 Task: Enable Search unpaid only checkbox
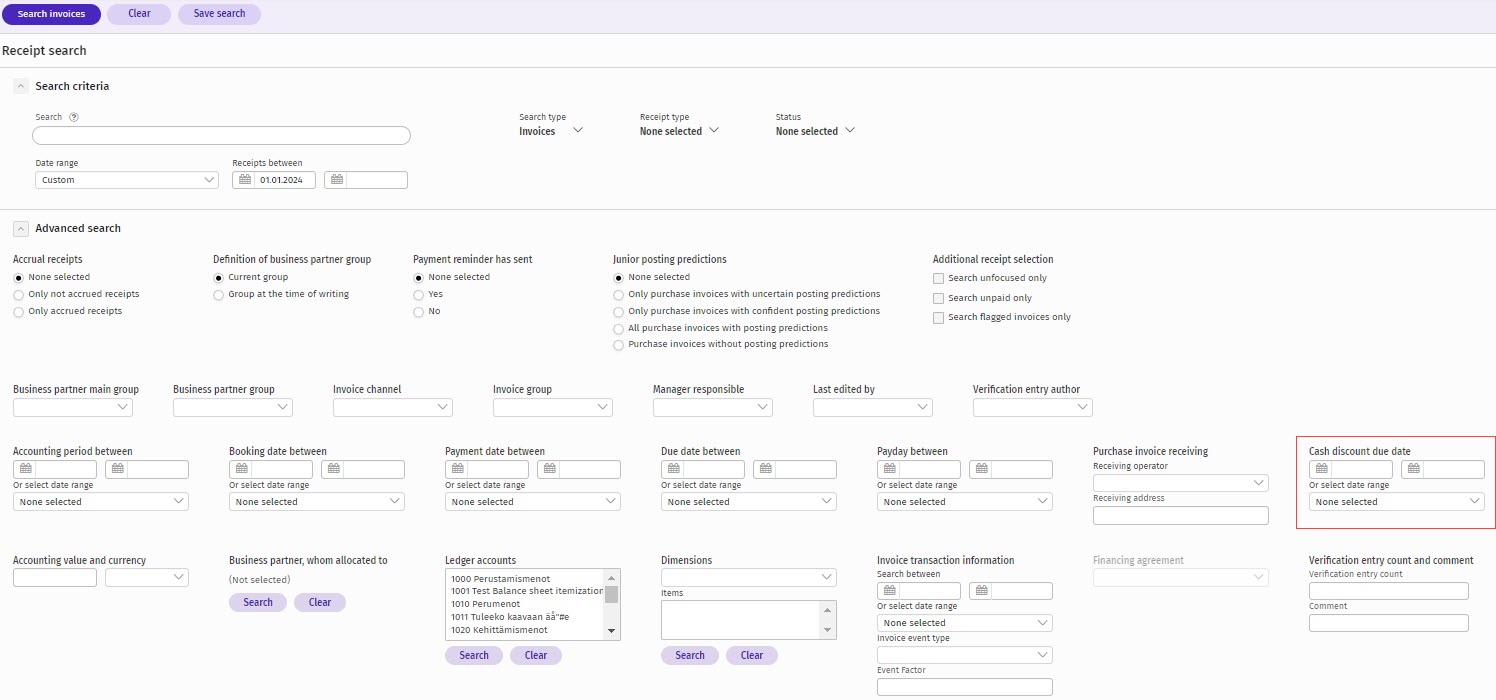[938, 298]
